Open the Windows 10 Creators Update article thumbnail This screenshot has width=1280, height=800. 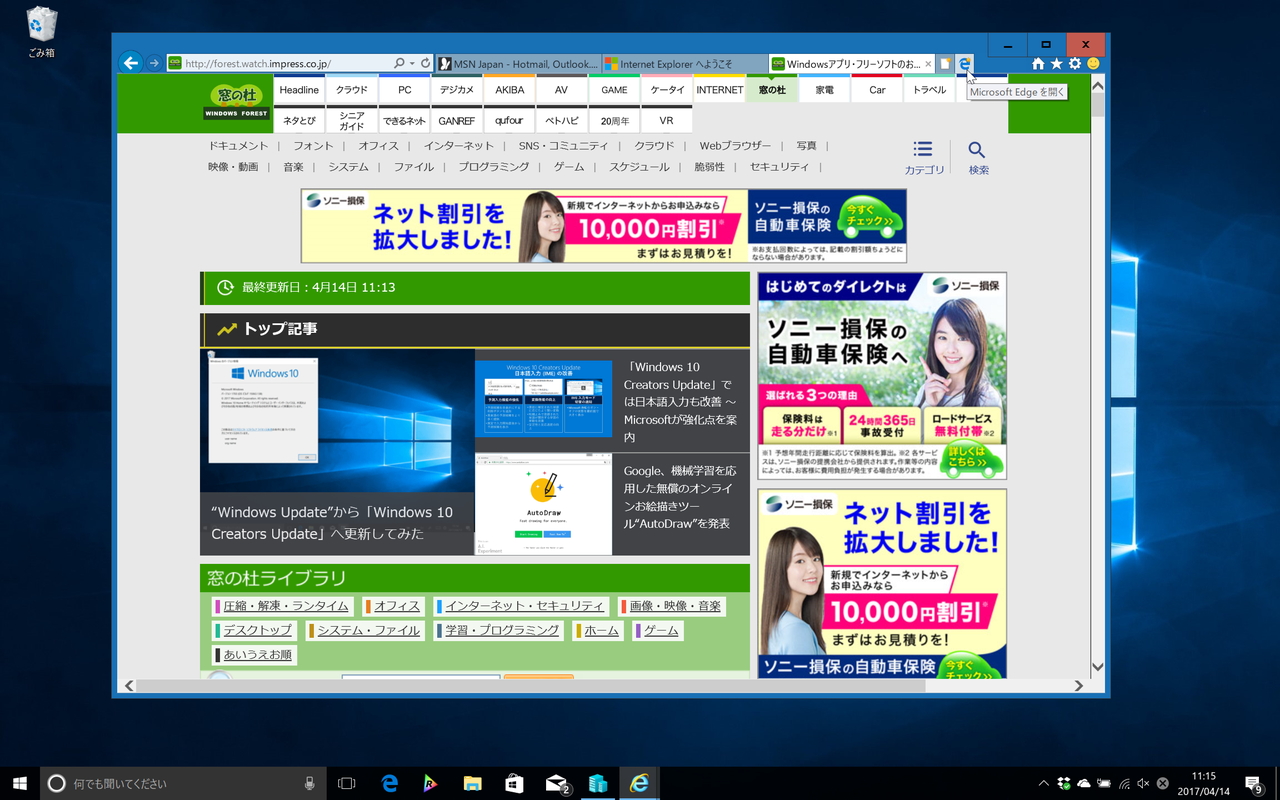click(x=544, y=397)
